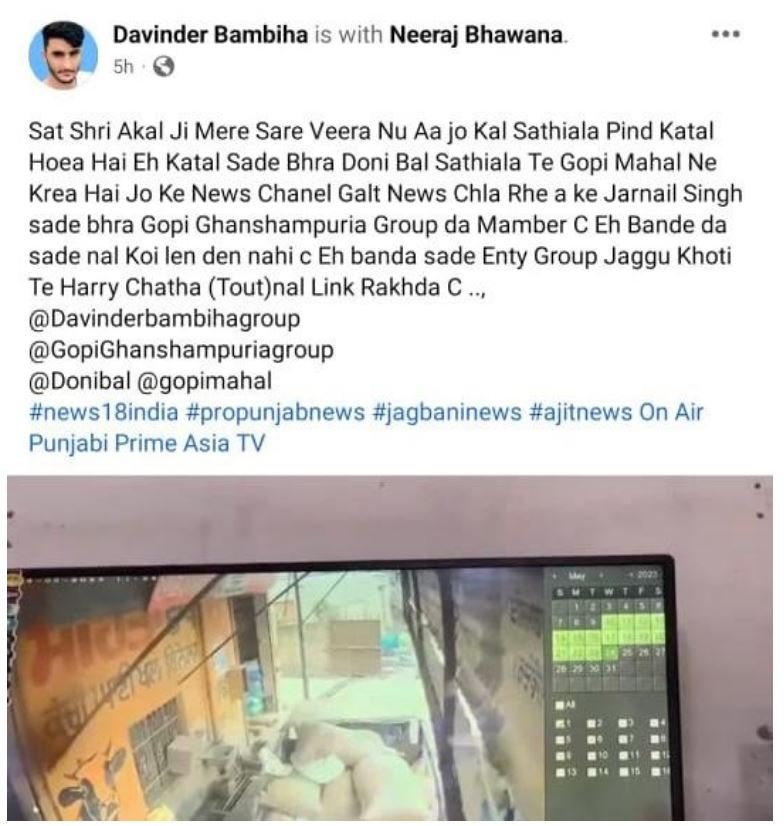The height and width of the screenshot is (826, 784).
Task: Toggle the channel 2 checkbox
Action: point(592,724)
